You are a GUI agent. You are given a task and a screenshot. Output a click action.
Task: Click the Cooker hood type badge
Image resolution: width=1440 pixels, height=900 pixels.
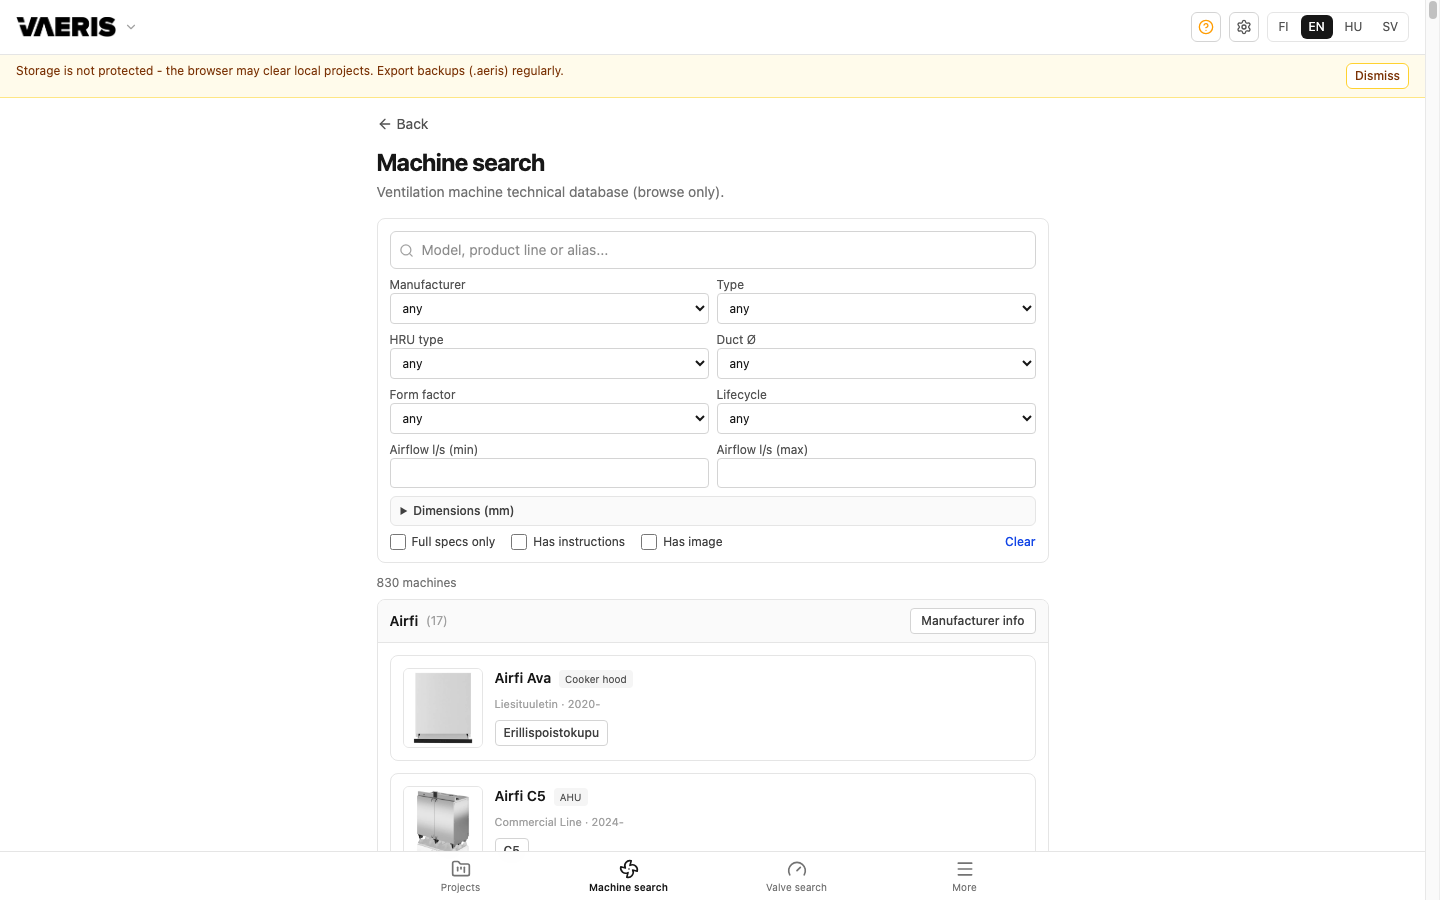(596, 679)
